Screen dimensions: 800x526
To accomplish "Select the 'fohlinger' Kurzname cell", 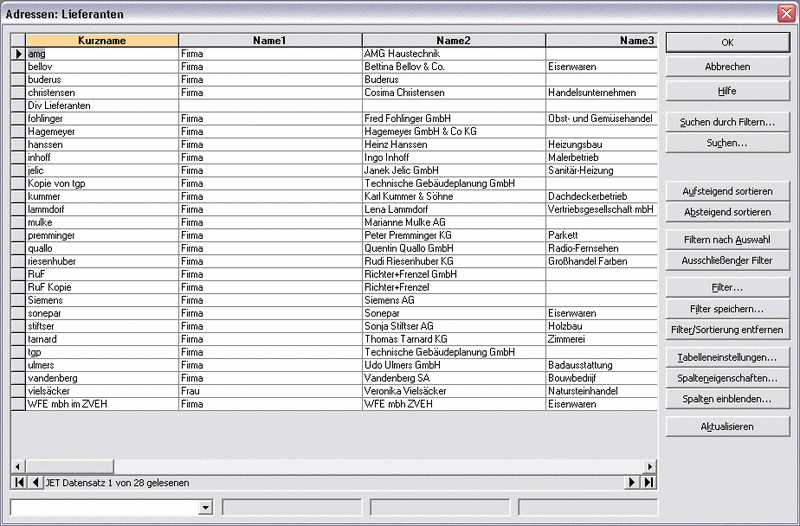I will pos(102,118).
